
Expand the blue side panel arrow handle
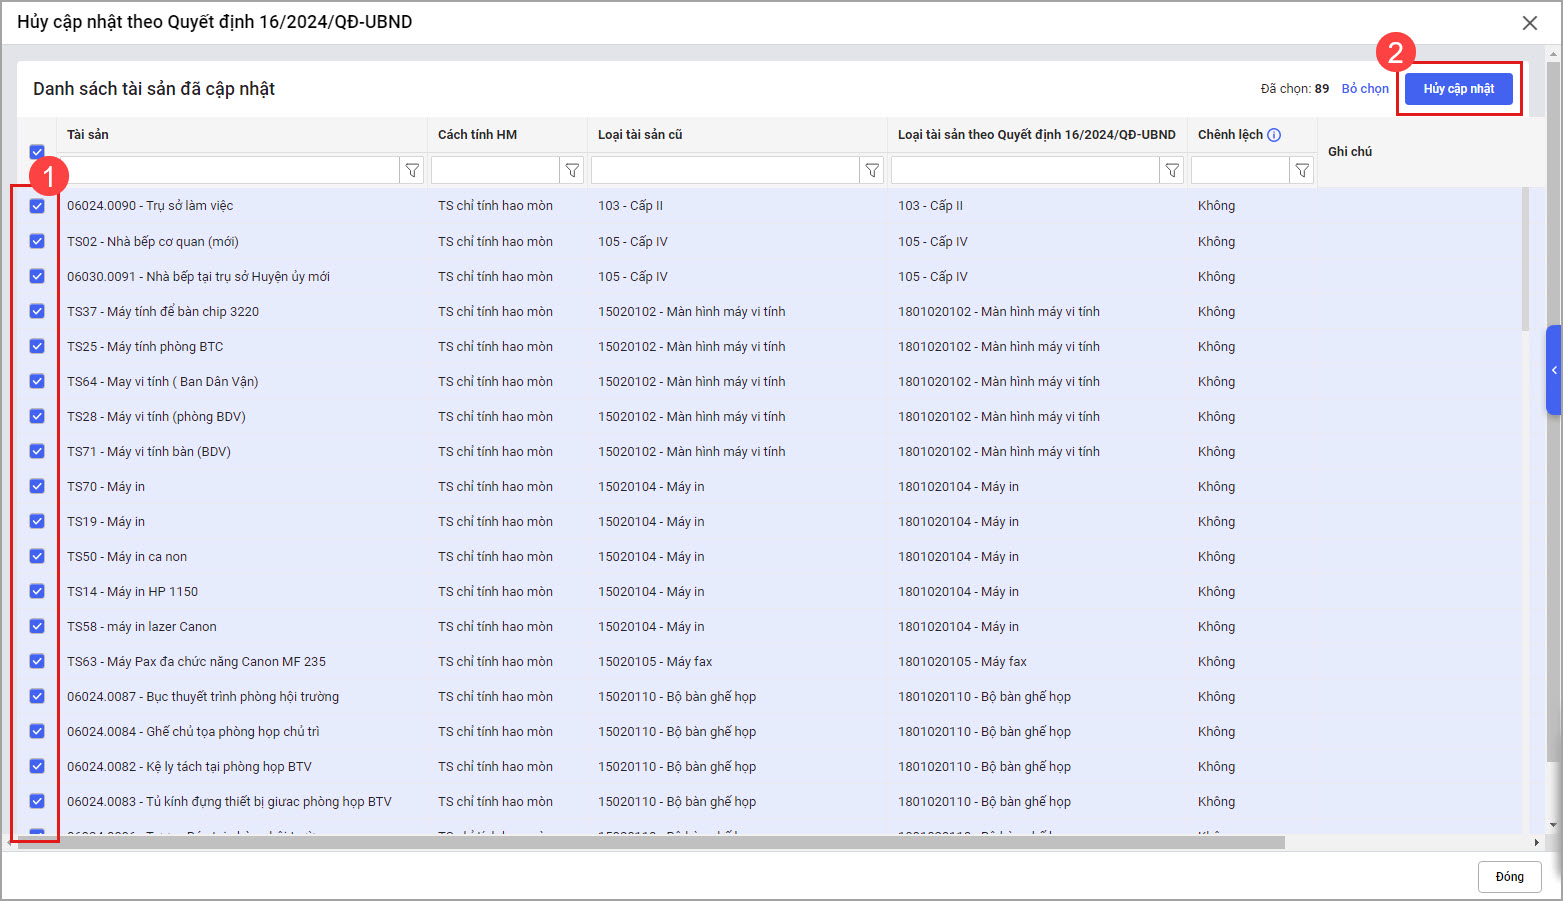click(x=1554, y=370)
